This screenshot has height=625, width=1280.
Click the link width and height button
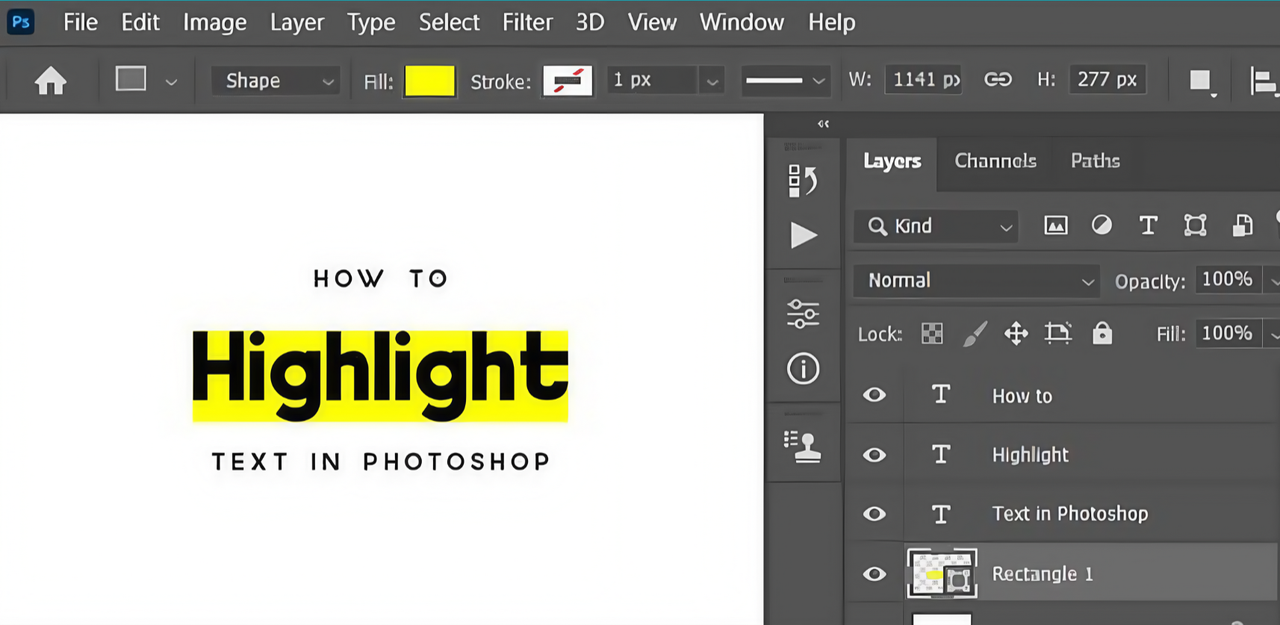(x=998, y=79)
